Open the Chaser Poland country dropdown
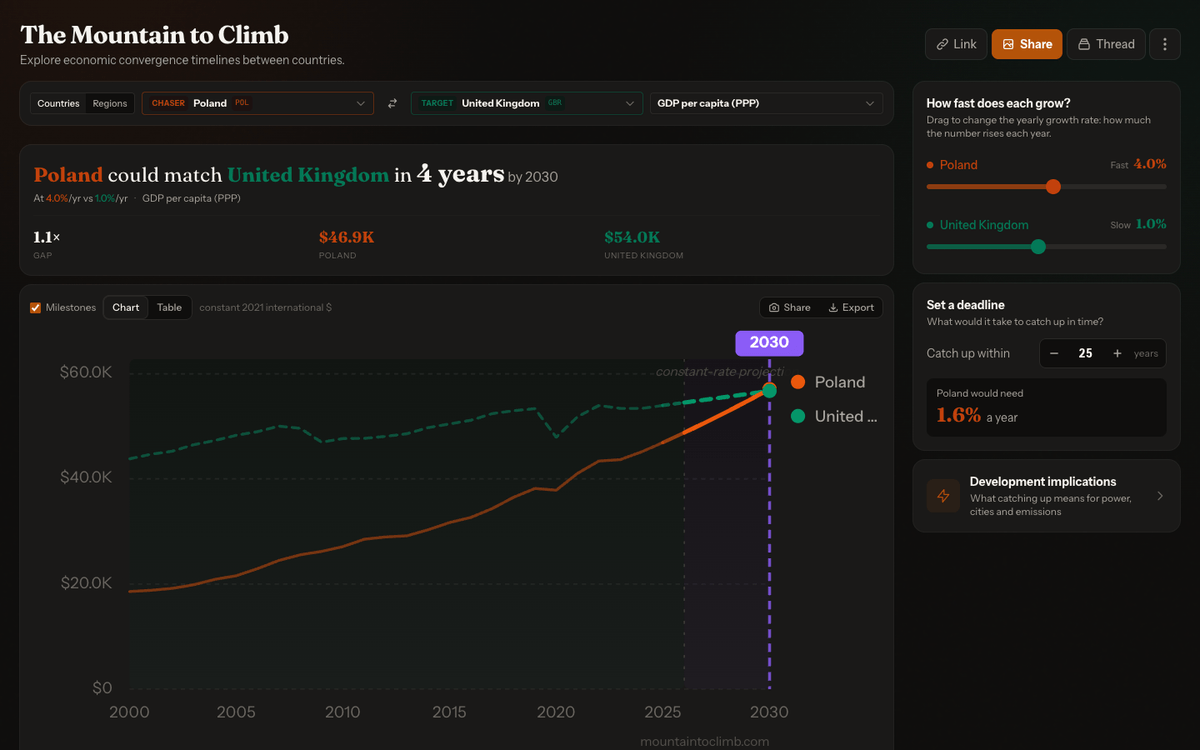 (x=258, y=103)
